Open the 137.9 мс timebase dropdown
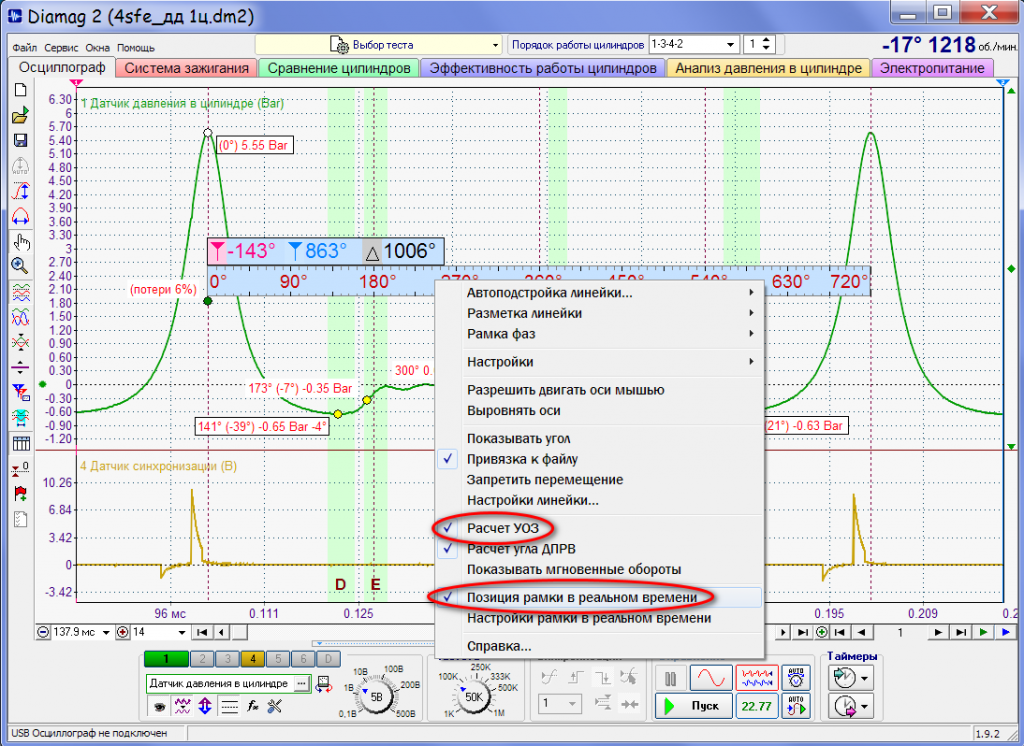The width and height of the screenshot is (1024, 746). (x=106, y=632)
